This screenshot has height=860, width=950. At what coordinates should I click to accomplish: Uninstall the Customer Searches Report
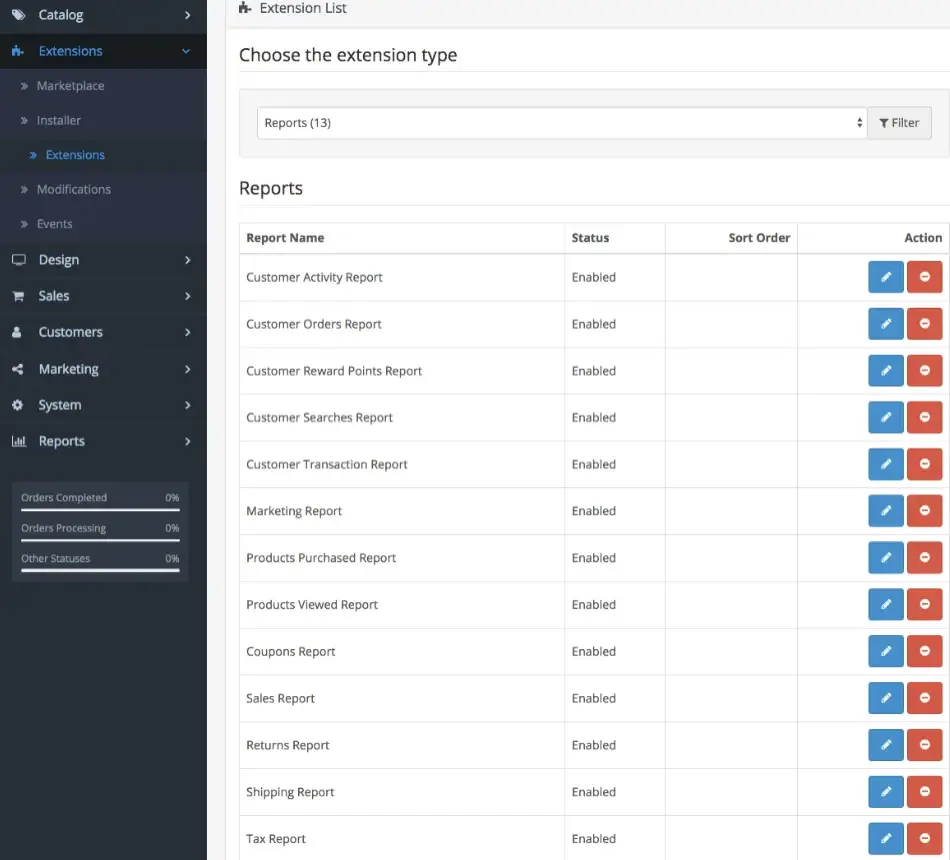(x=924, y=417)
